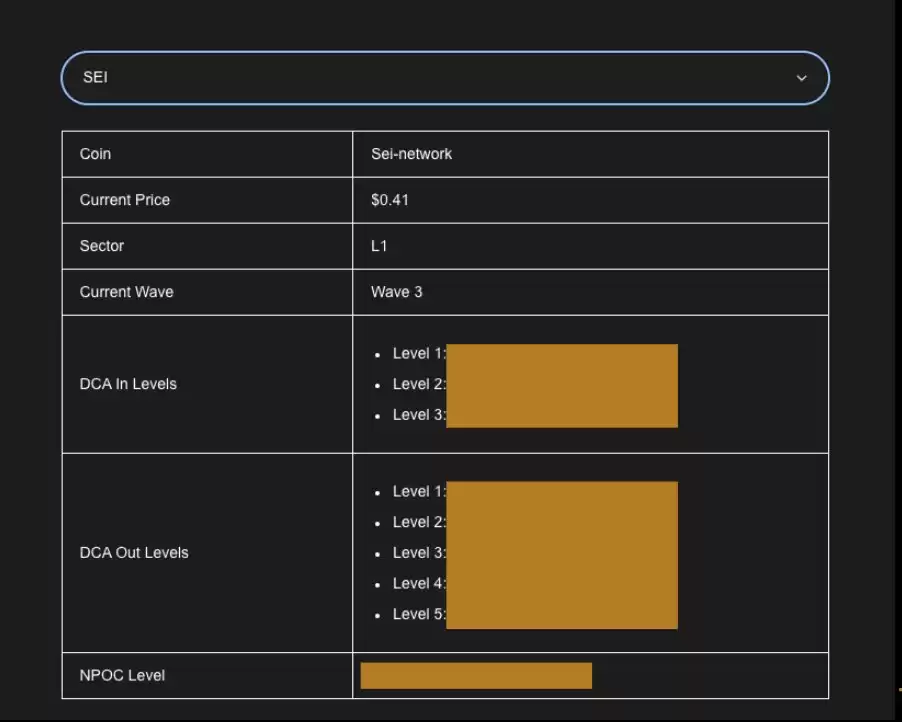Click 'Level 1:' under DCA Out Levels
902x722 pixels.
[x=419, y=491]
